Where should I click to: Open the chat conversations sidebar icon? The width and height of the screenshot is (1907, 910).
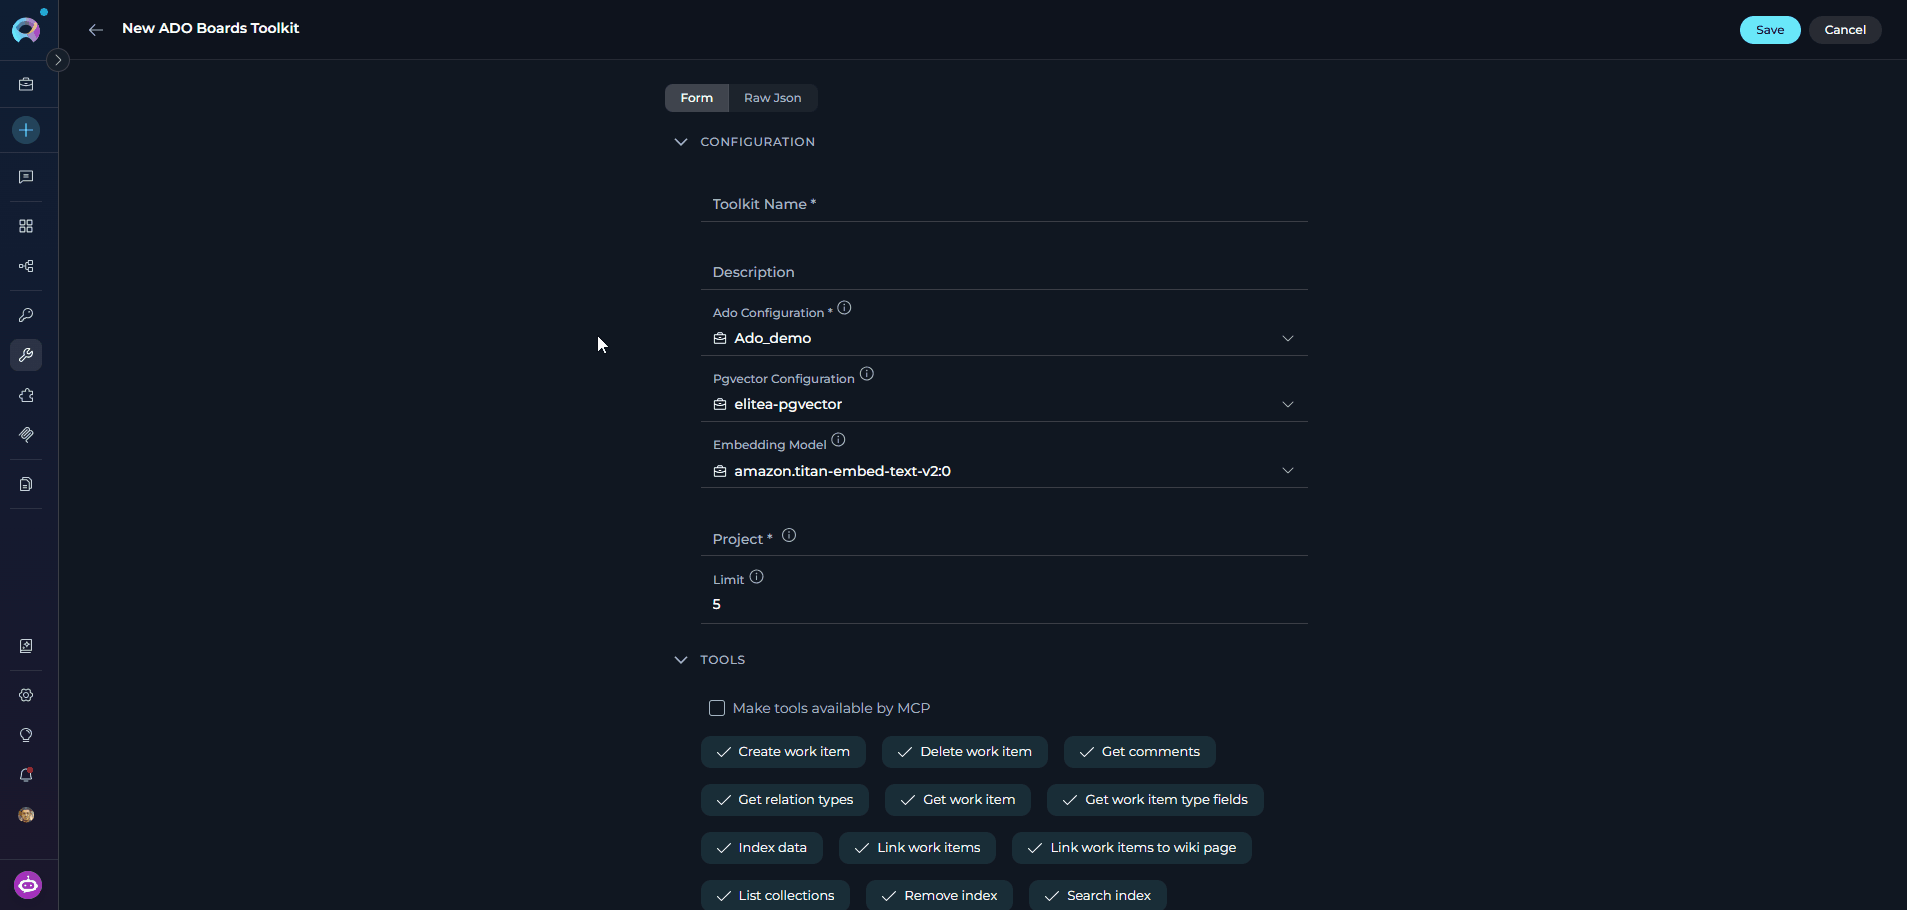[x=26, y=177]
